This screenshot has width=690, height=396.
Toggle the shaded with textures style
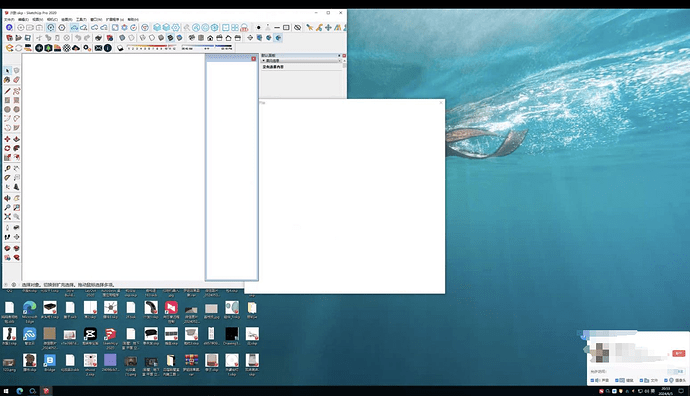coord(170,38)
